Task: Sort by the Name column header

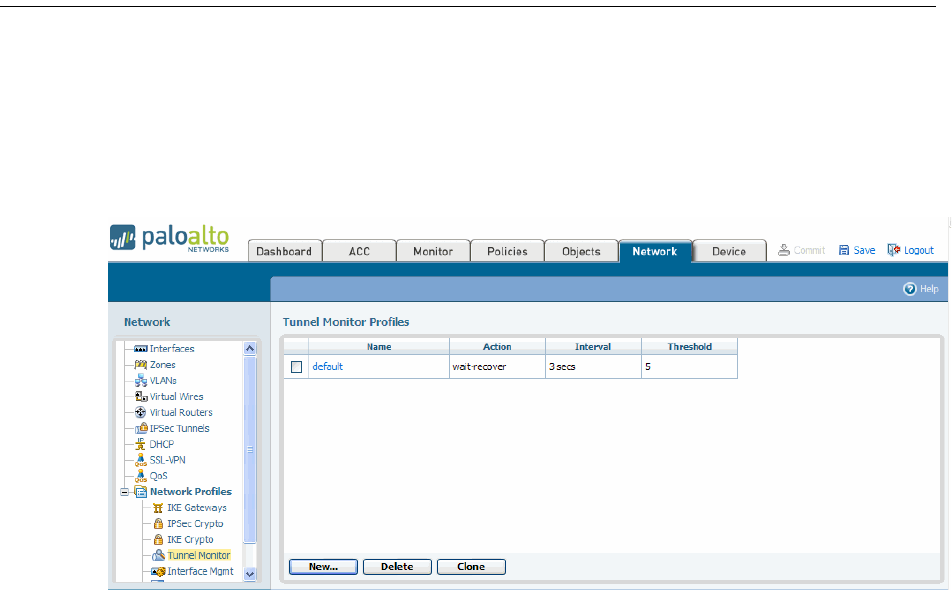Action: 379,347
